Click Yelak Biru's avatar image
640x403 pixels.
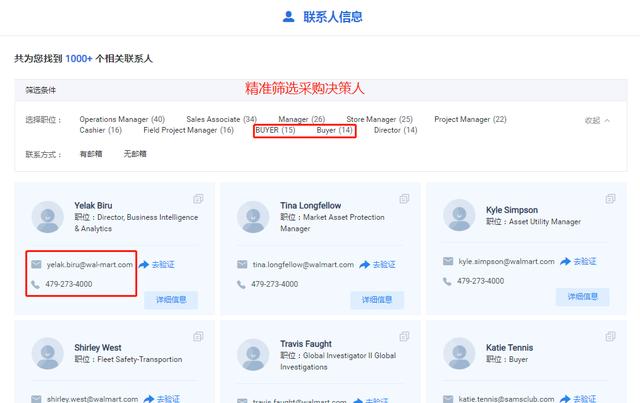tap(48, 217)
